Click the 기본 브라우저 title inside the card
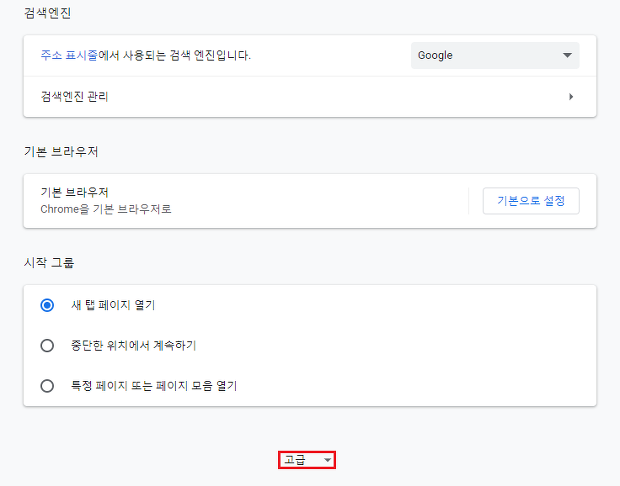The height and width of the screenshot is (486, 620). point(74,193)
